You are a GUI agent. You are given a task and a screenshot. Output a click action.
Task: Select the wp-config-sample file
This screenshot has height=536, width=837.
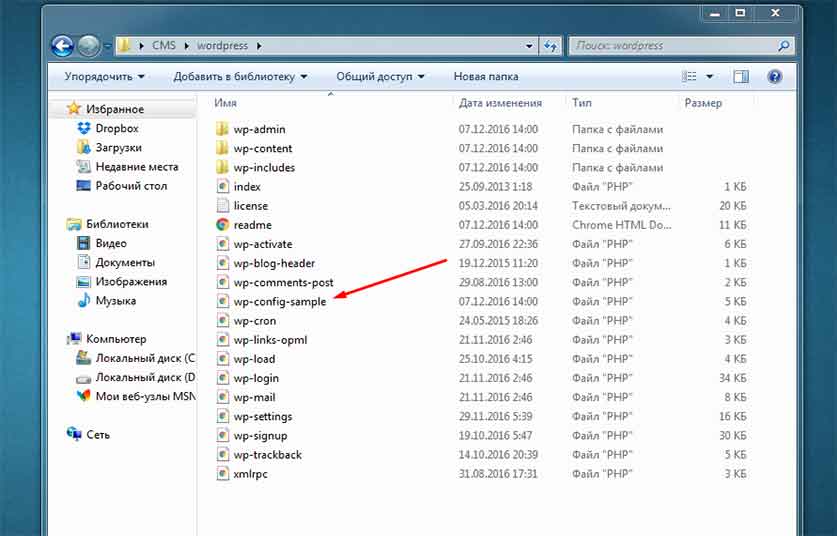coord(279,302)
